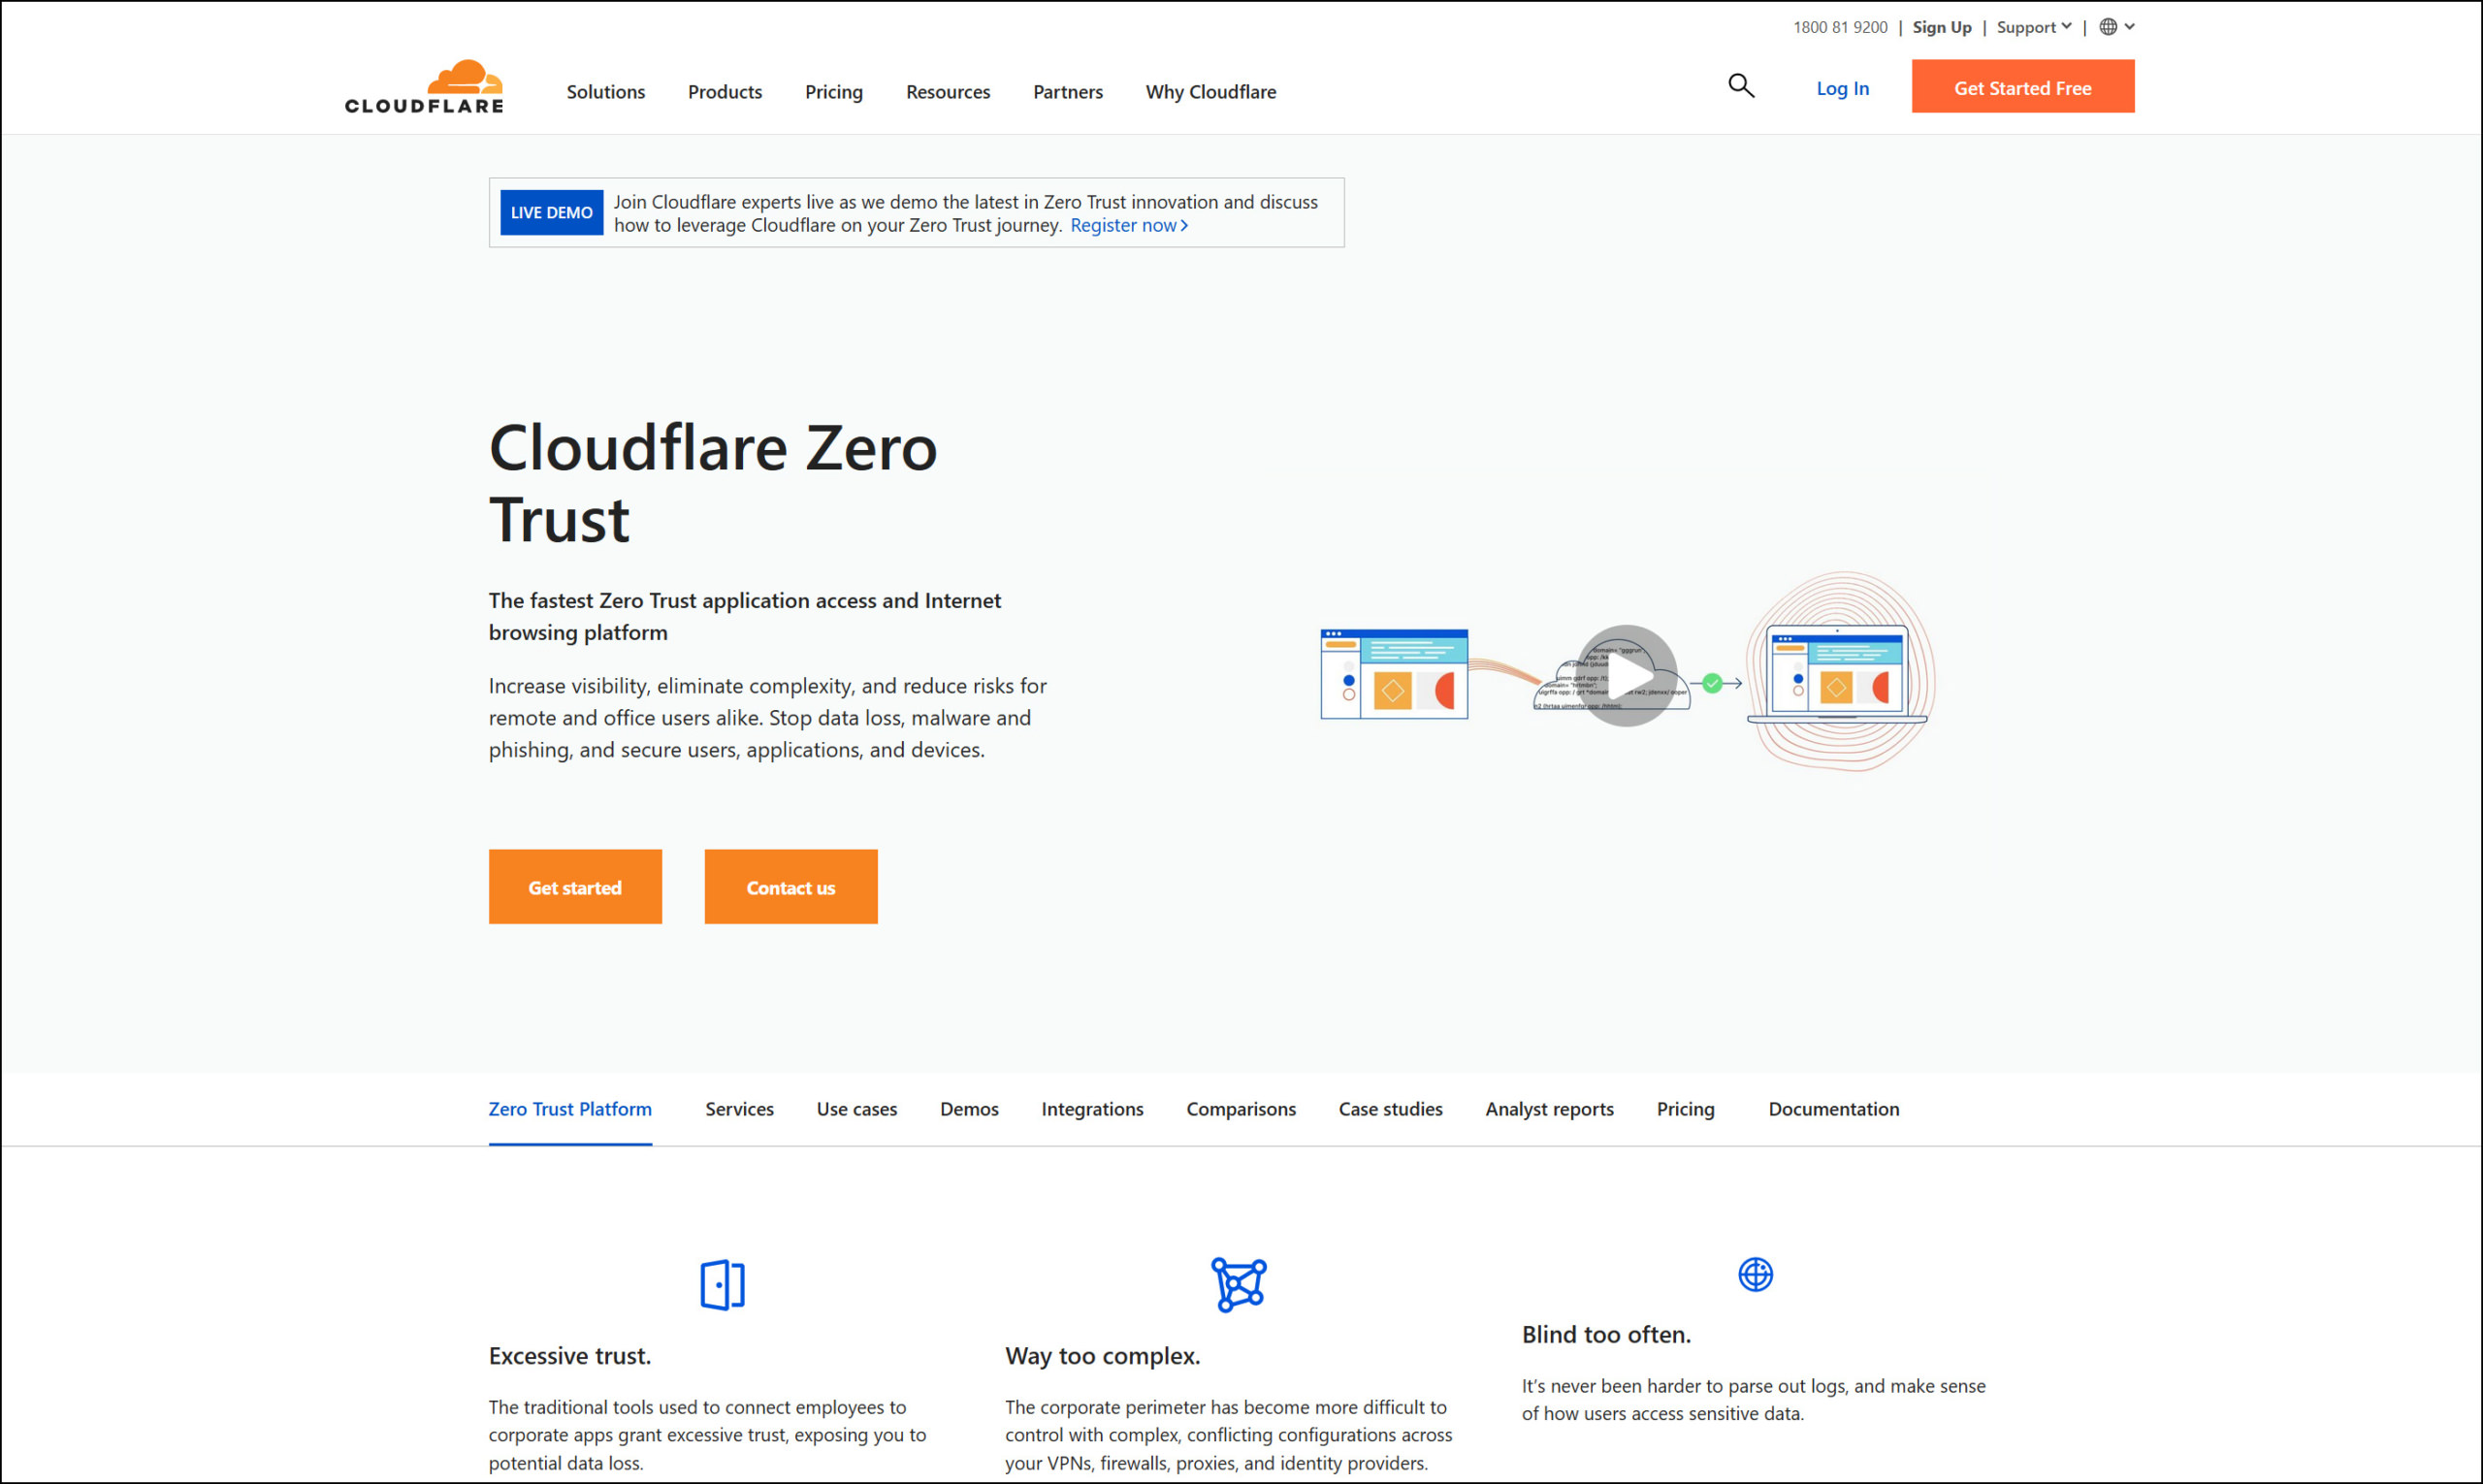Open the language selector chevron
The height and width of the screenshot is (1484, 2483).
pos(2130,27)
